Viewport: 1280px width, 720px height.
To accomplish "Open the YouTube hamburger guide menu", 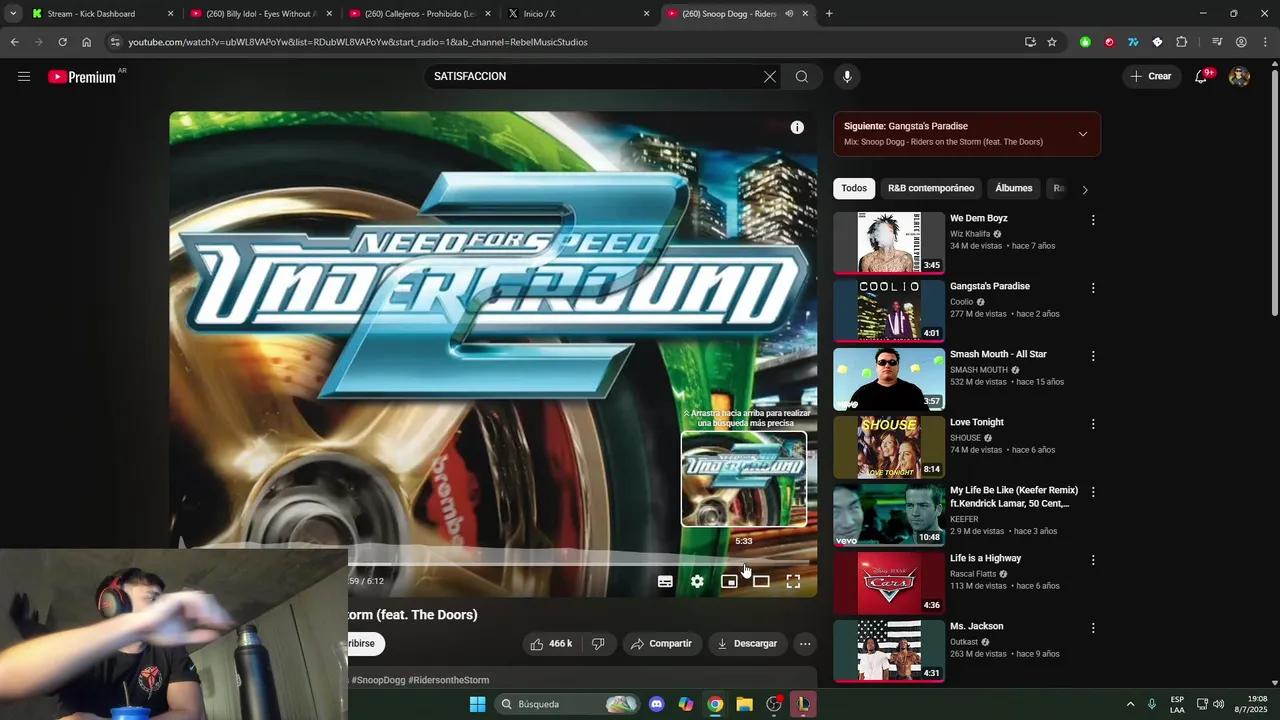I will 24,76.
